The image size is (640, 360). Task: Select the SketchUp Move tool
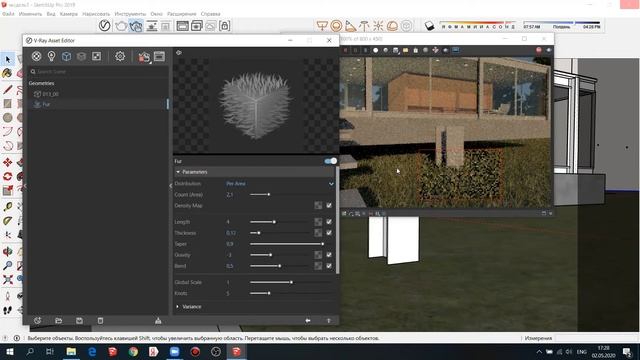[x=7, y=162]
